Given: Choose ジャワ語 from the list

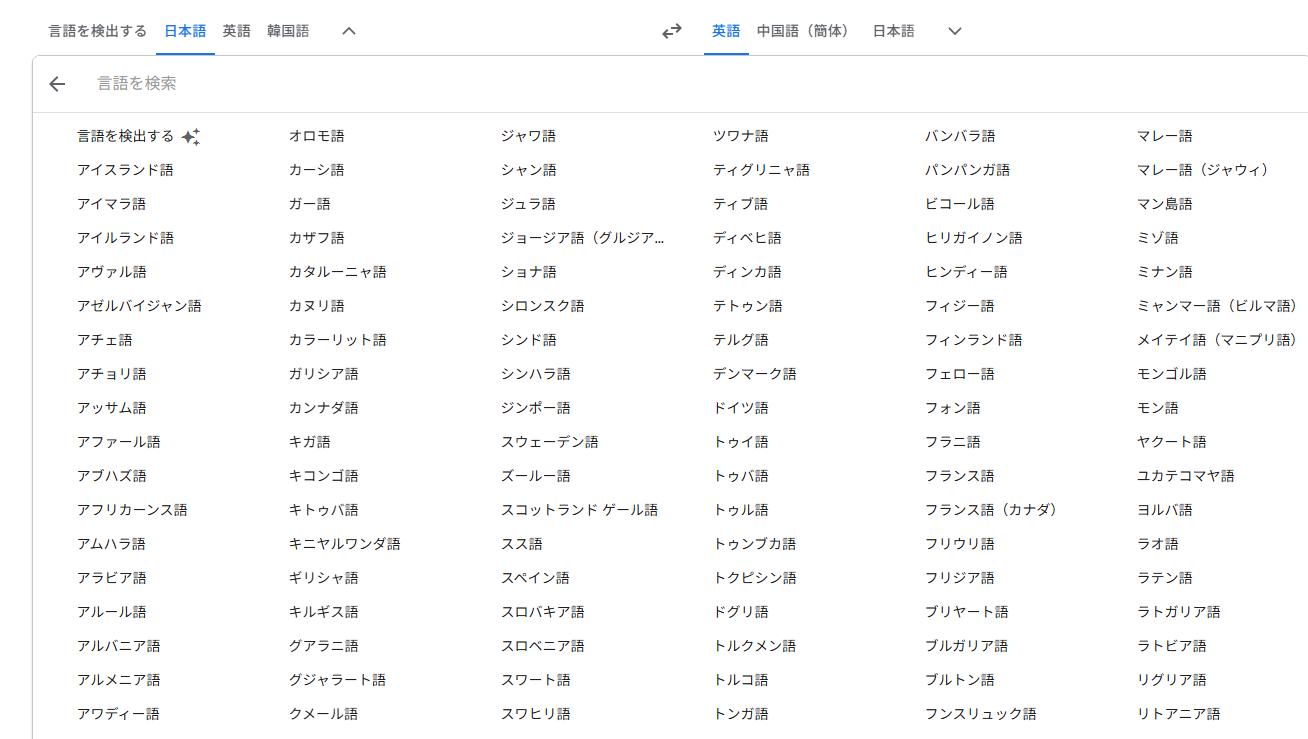Looking at the screenshot, I should [x=528, y=136].
